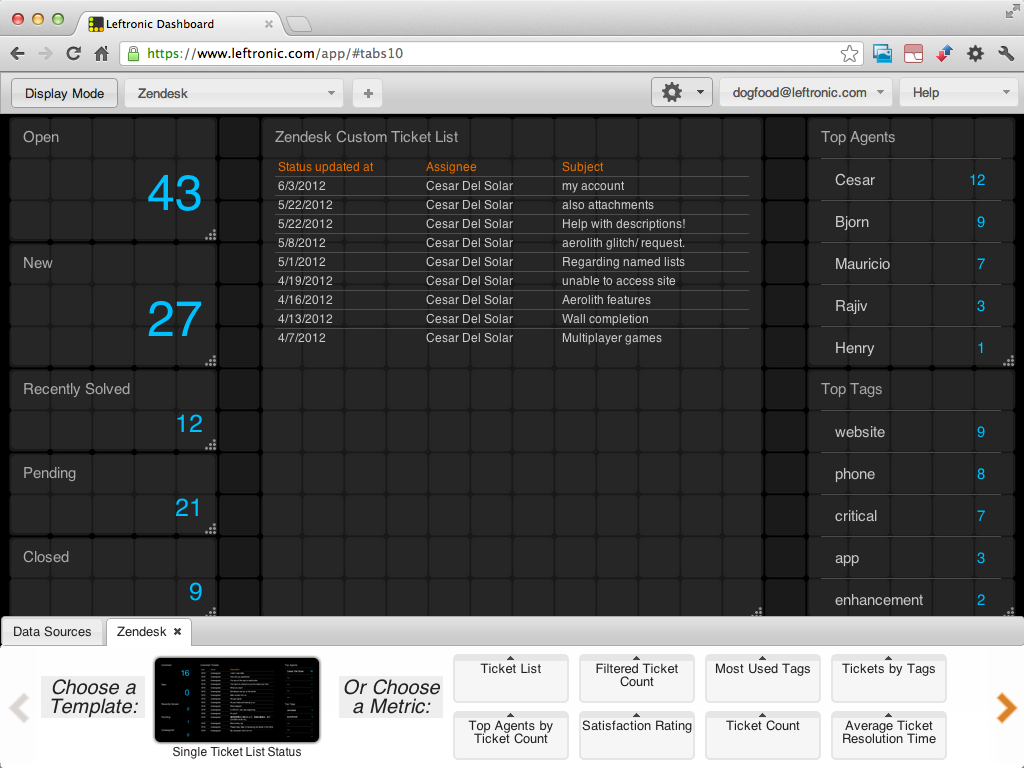Click resize handle on Open widget
This screenshot has height=768, width=1024.
[x=211, y=235]
